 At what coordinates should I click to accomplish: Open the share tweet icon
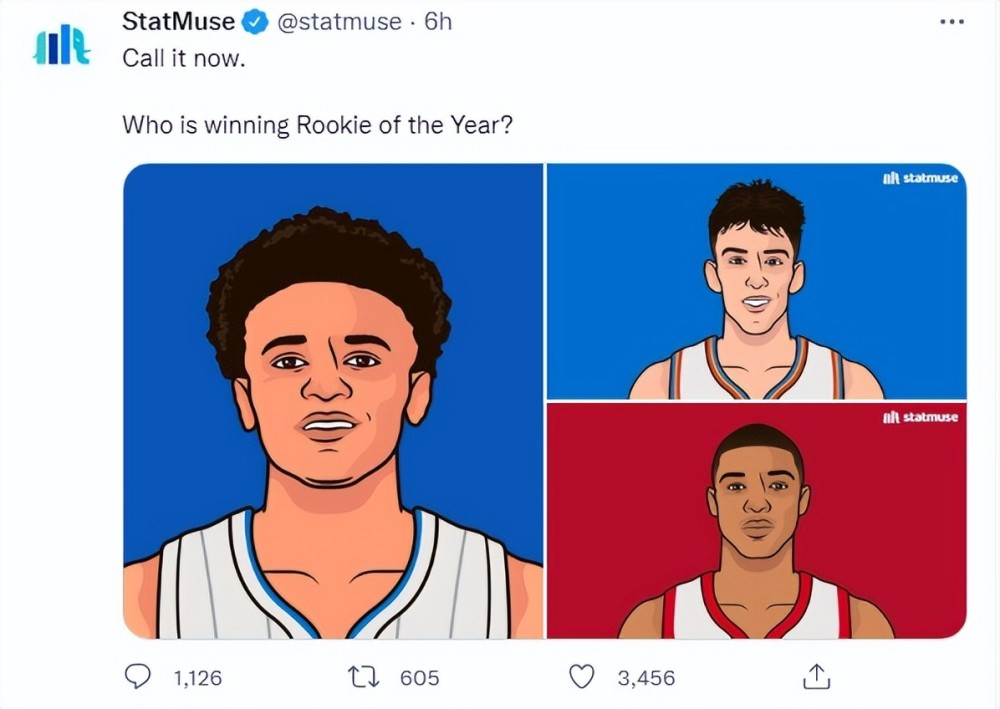pyautogui.click(x=817, y=677)
